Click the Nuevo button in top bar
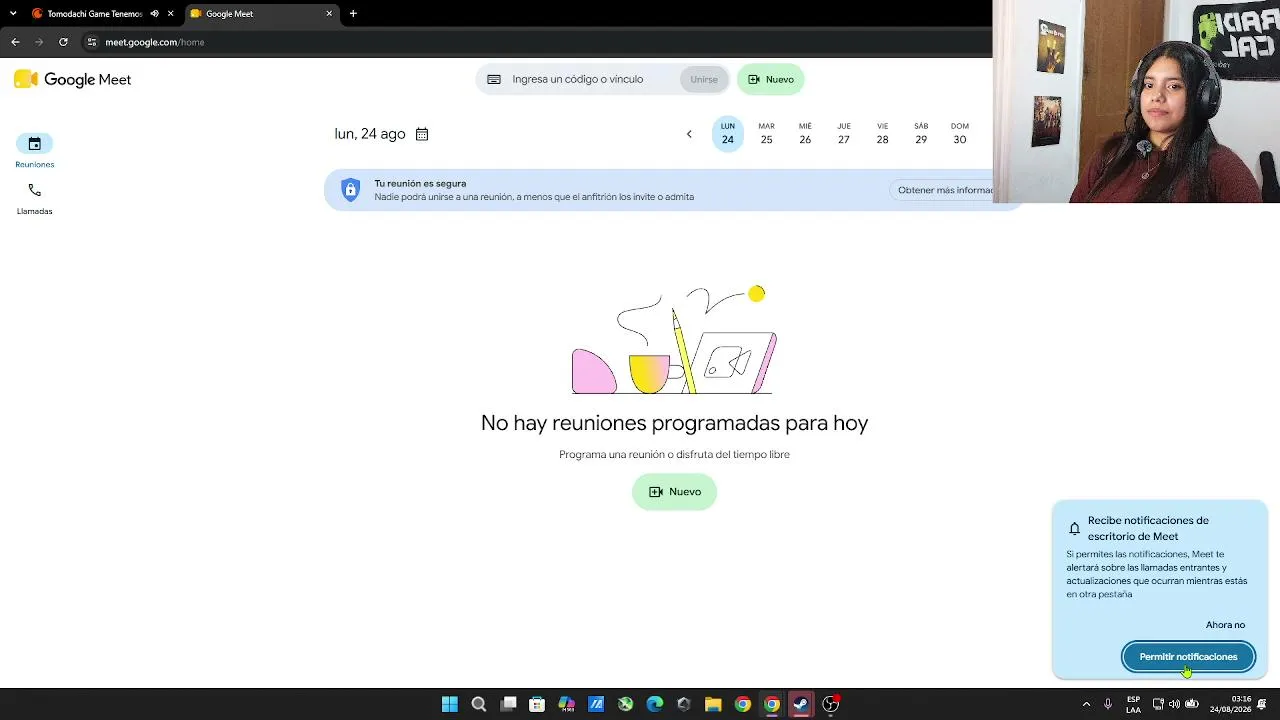The image size is (1280, 720). (770, 79)
